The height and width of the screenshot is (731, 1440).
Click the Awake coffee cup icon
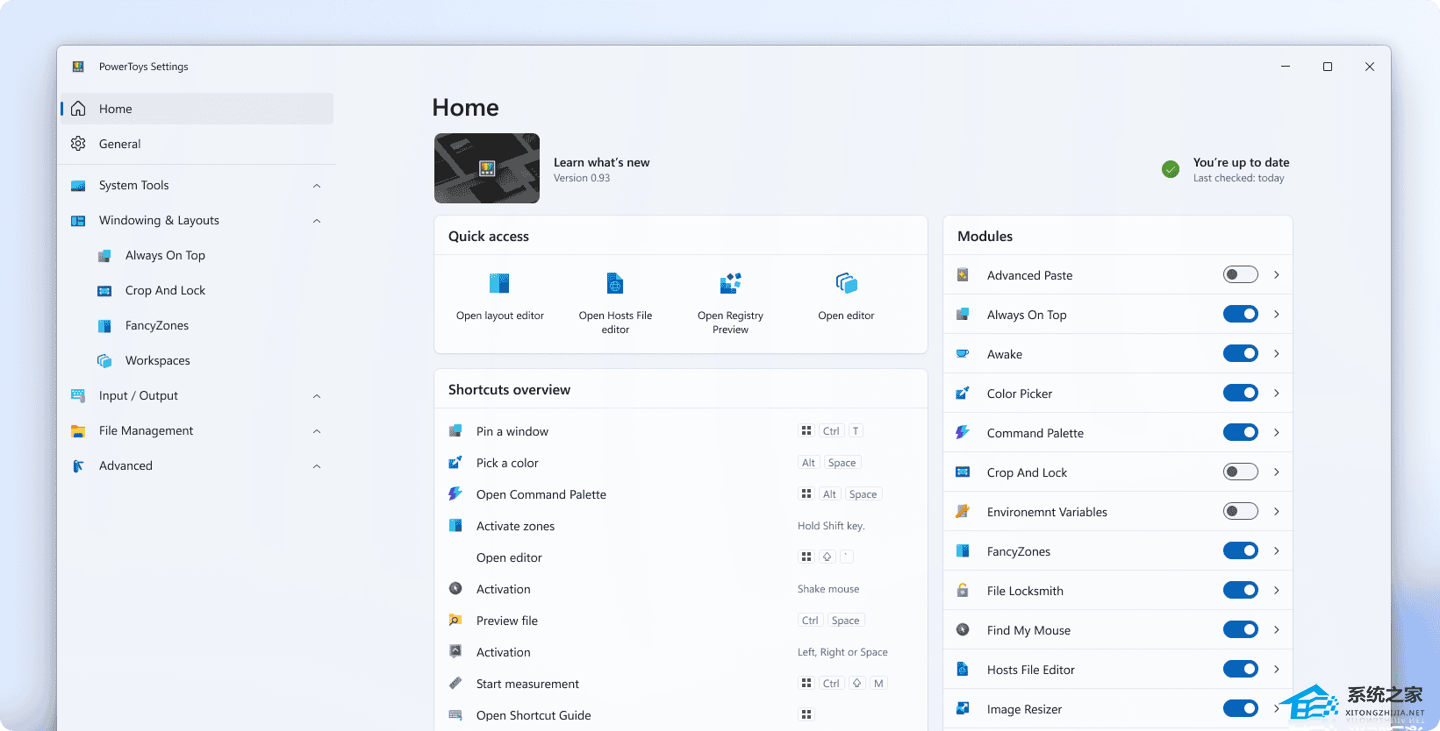(x=963, y=354)
